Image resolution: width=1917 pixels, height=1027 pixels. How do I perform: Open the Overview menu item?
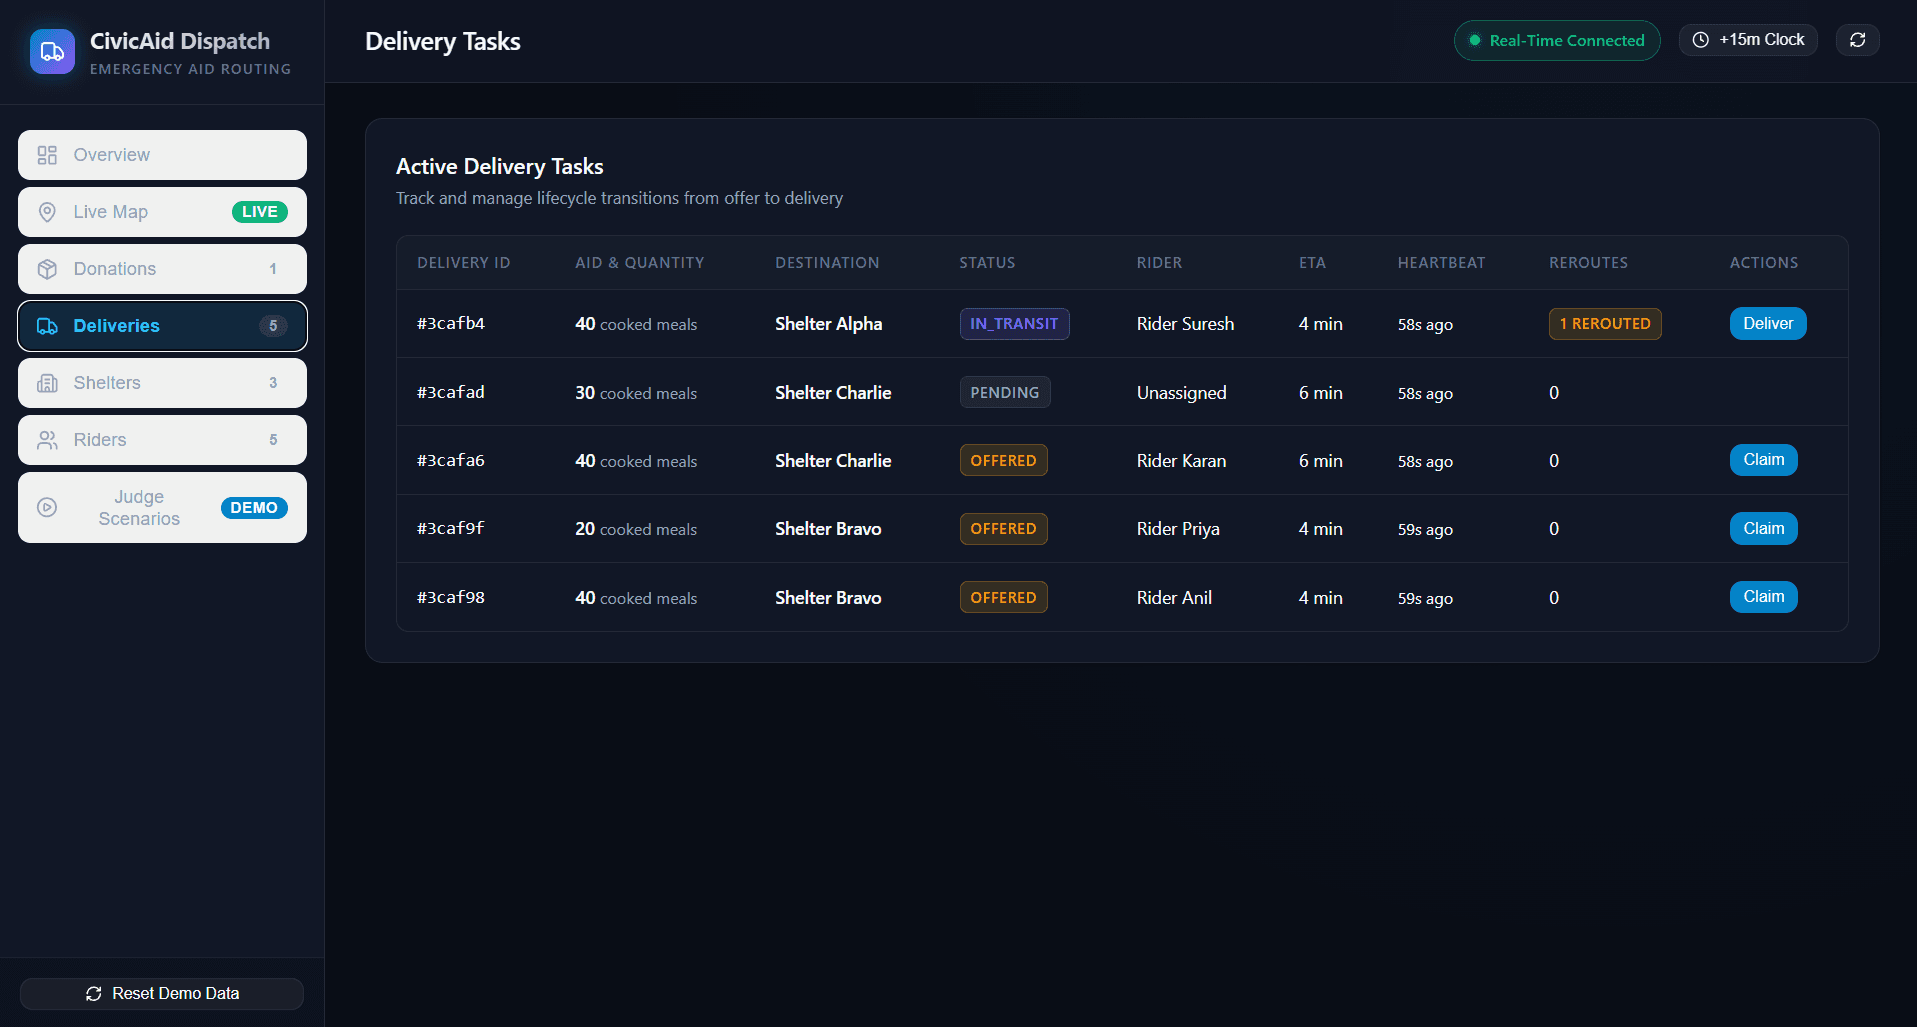(x=162, y=155)
